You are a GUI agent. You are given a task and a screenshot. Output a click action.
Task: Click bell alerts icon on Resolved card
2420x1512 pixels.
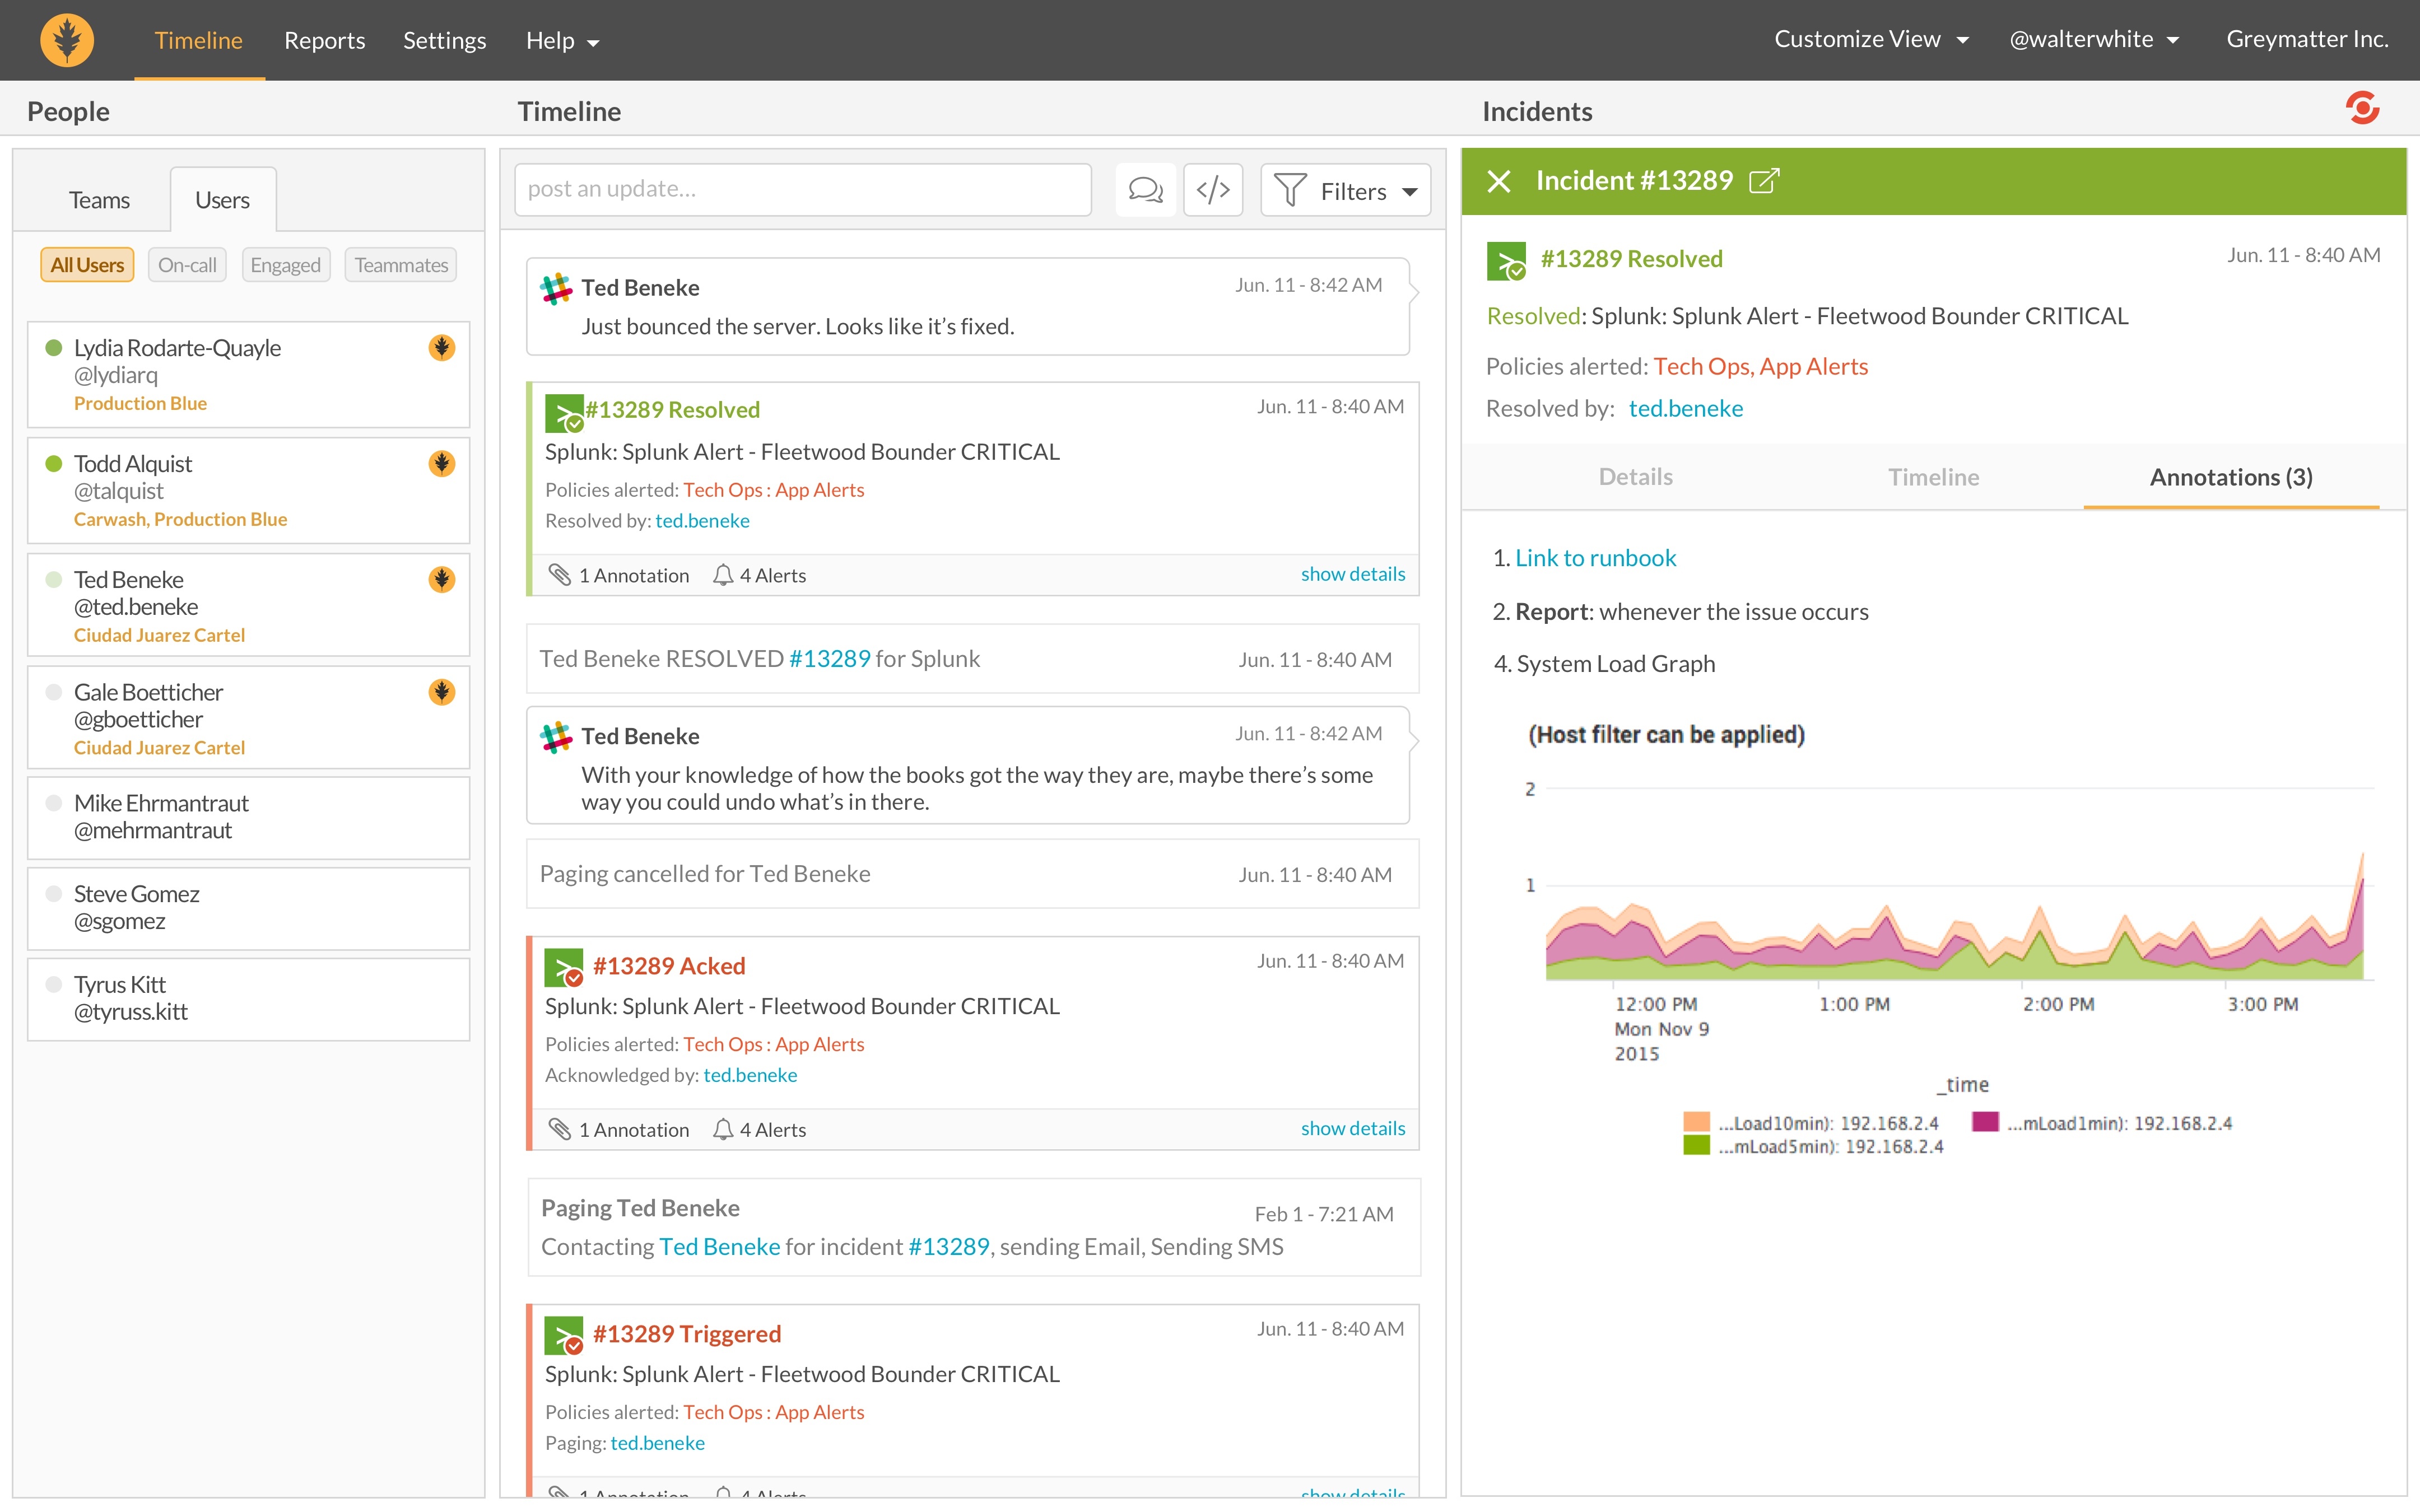click(722, 575)
